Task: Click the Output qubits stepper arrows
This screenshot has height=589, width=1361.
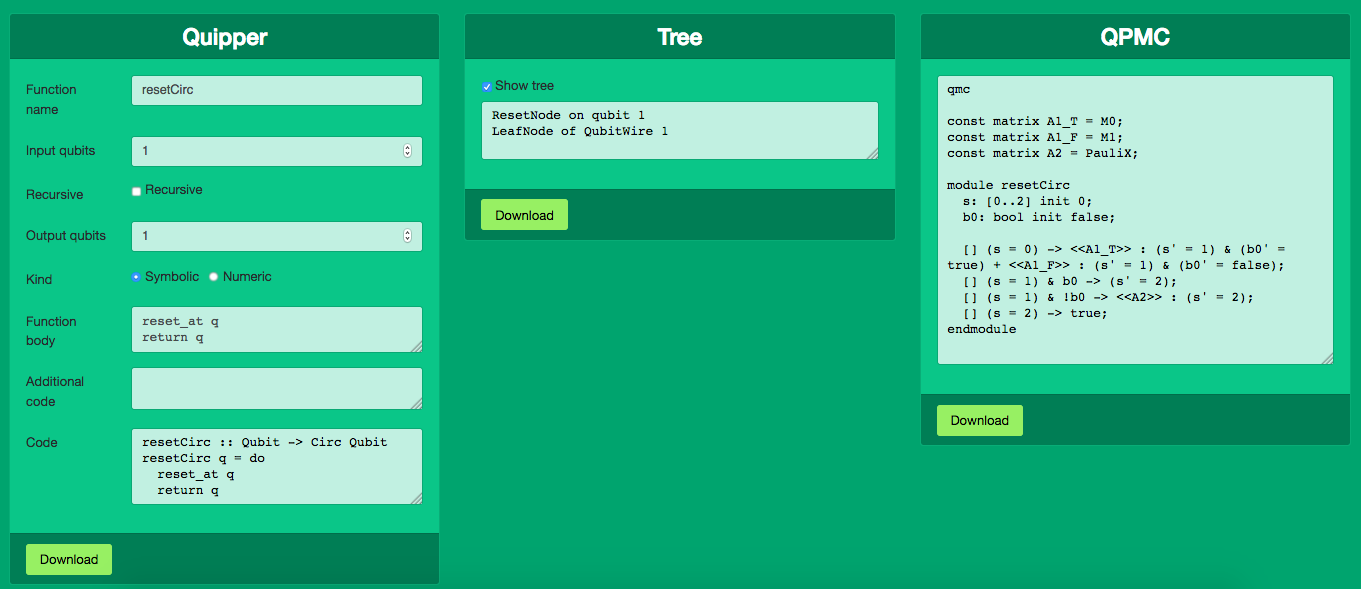Action: (x=407, y=236)
